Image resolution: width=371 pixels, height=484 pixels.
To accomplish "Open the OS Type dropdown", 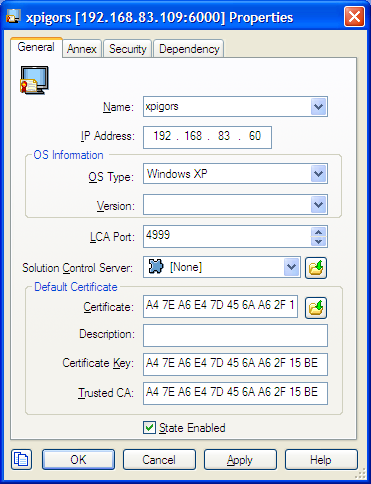I will pyautogui.click(x=318, y=174).
